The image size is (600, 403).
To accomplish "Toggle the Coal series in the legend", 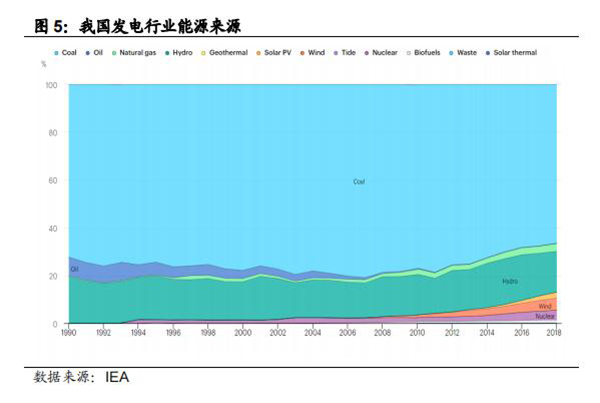I will pyautogui.click(x=69, y=49).
